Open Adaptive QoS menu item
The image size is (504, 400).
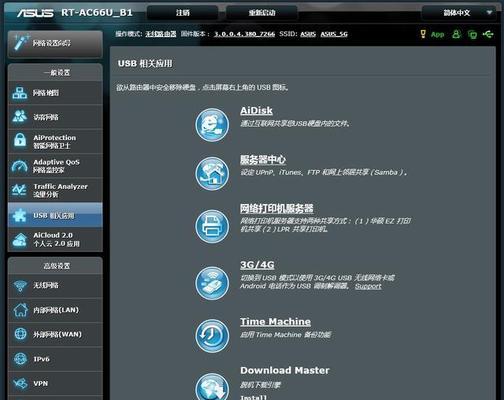[55, 166]
